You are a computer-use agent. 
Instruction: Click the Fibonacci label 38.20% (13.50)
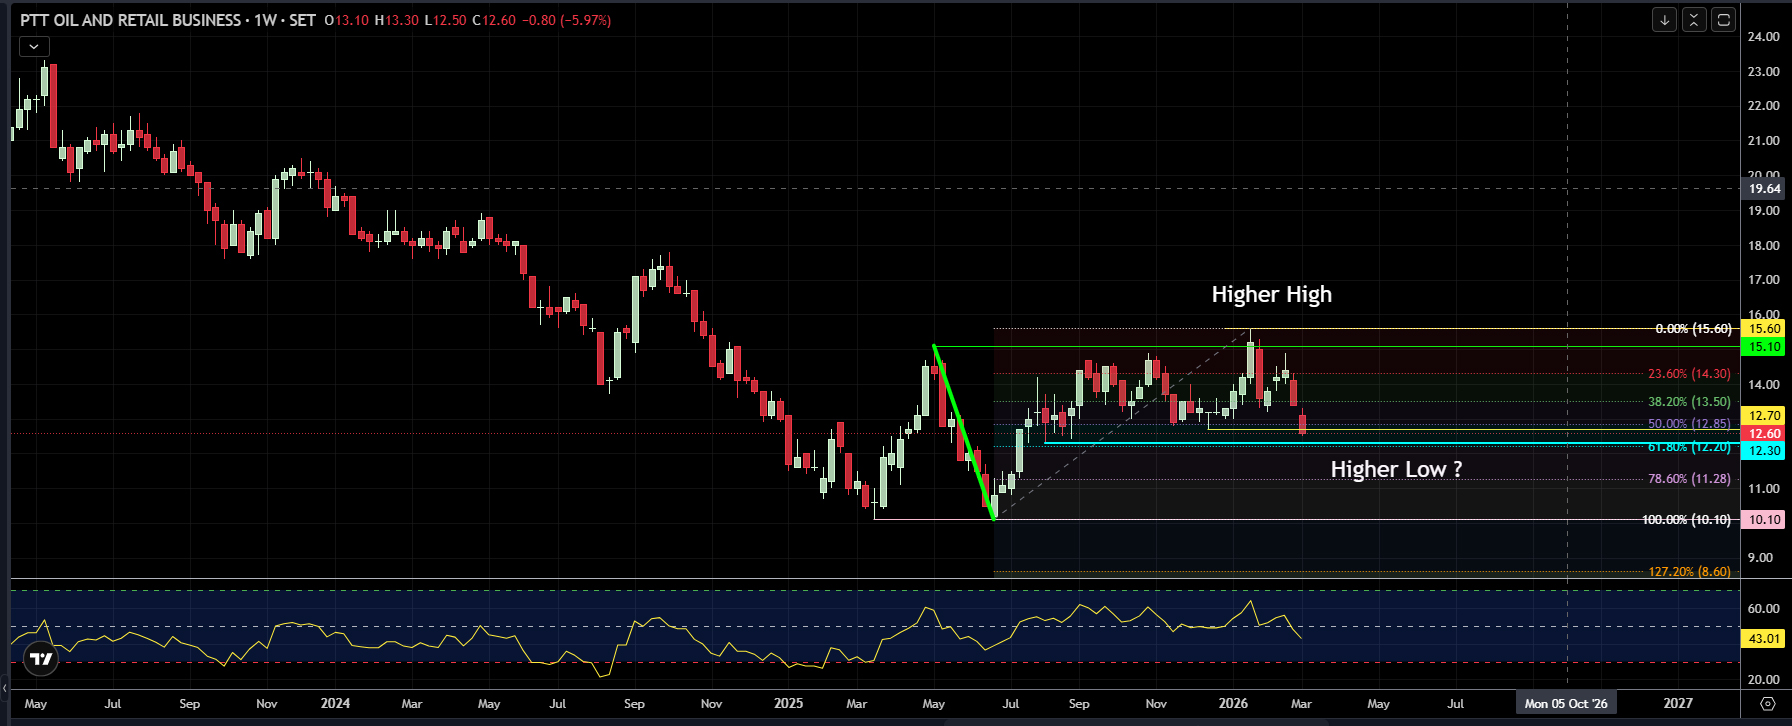(x=1689, y=402)
